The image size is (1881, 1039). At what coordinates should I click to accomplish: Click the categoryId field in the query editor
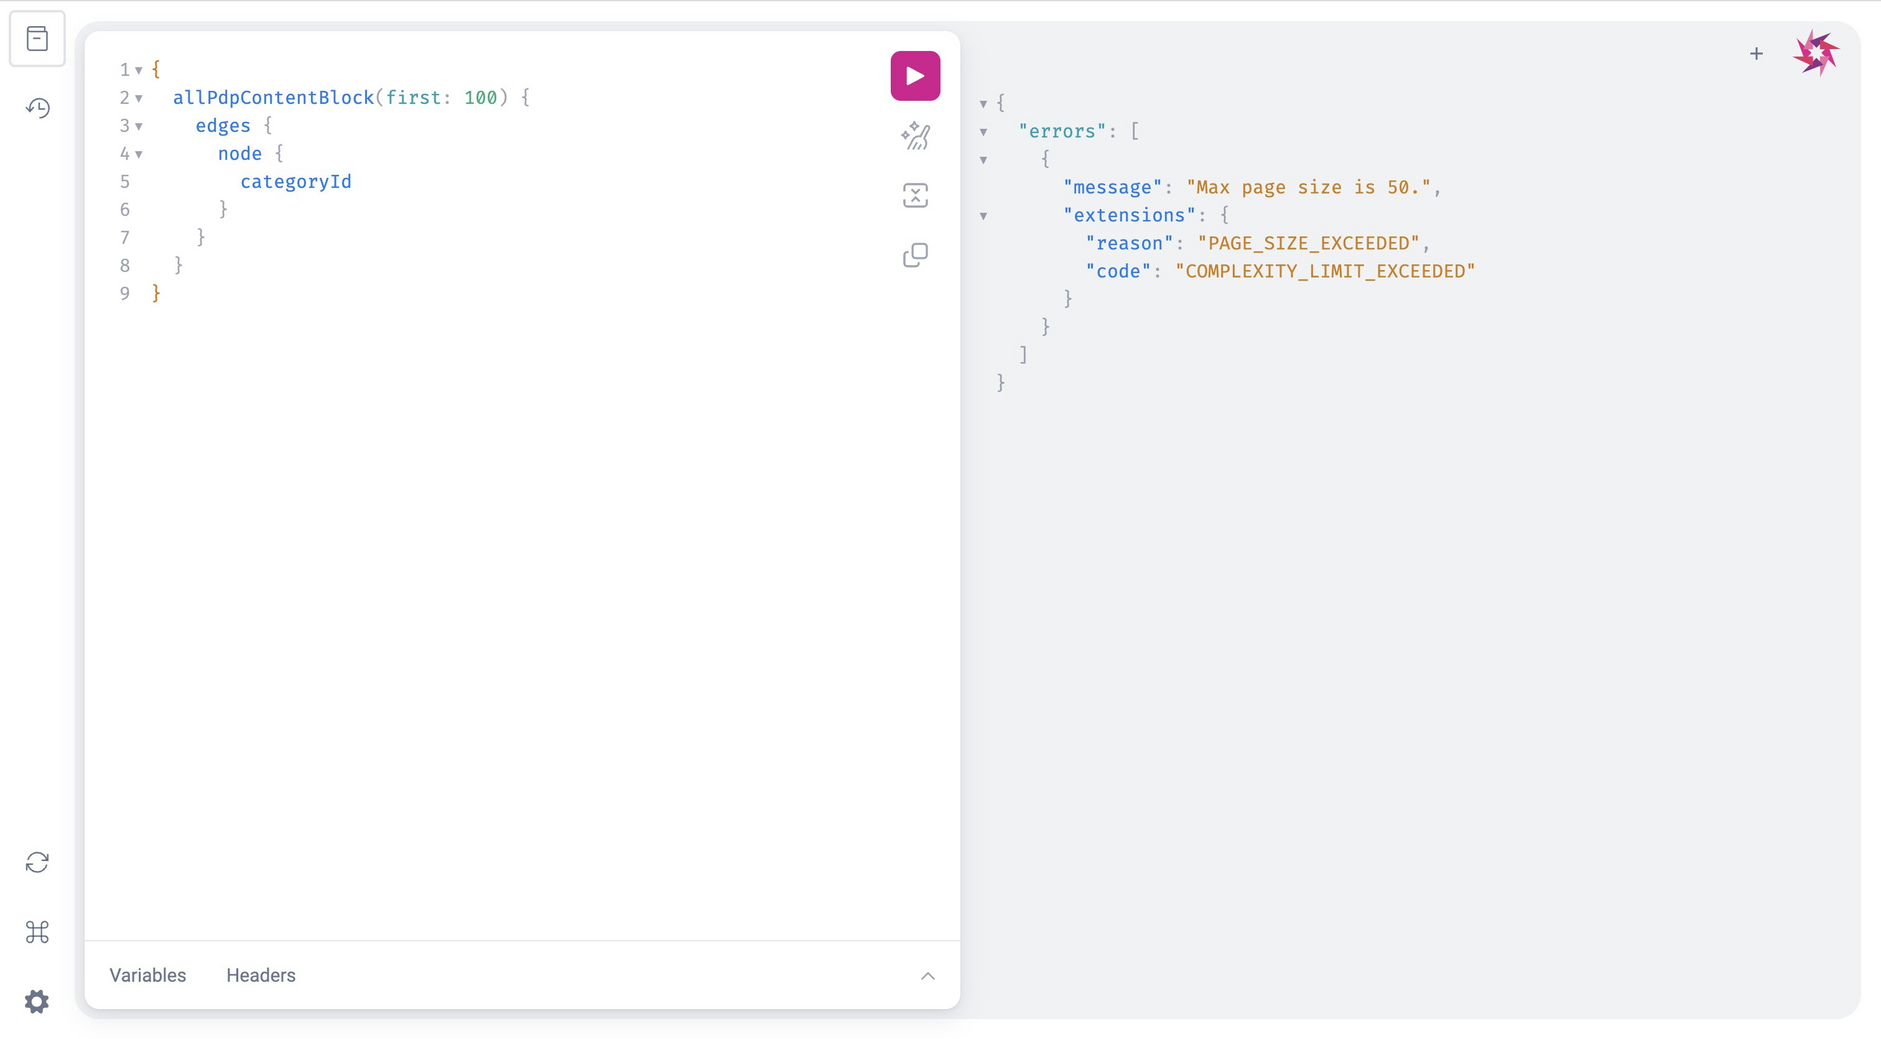295,182
